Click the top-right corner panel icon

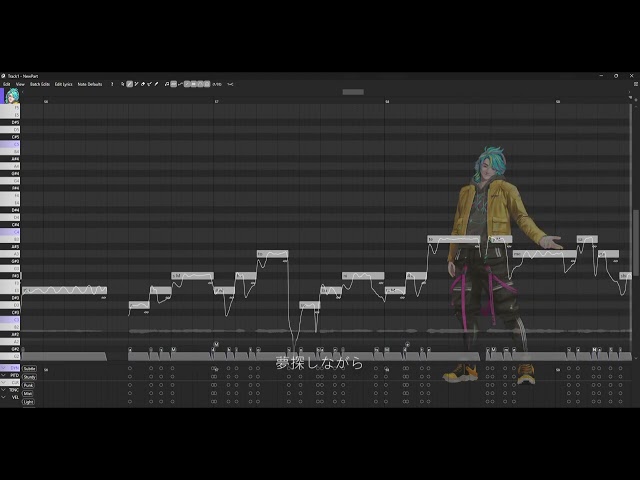(636, 84)
